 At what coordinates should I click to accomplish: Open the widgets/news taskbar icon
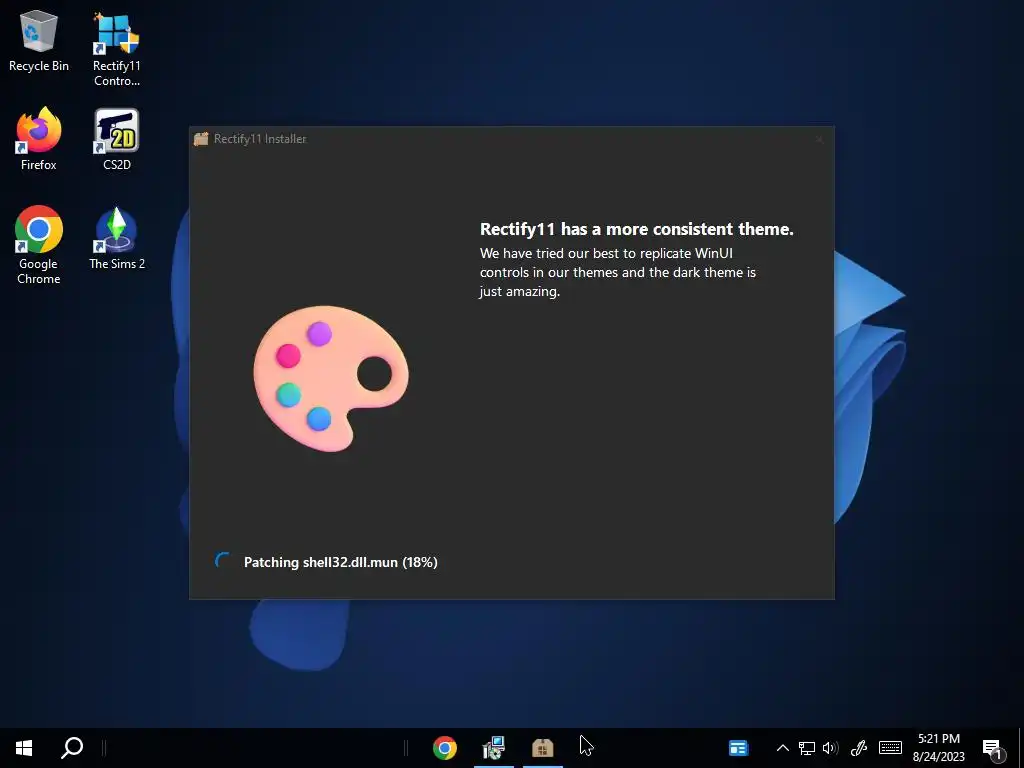pos(738,748)
